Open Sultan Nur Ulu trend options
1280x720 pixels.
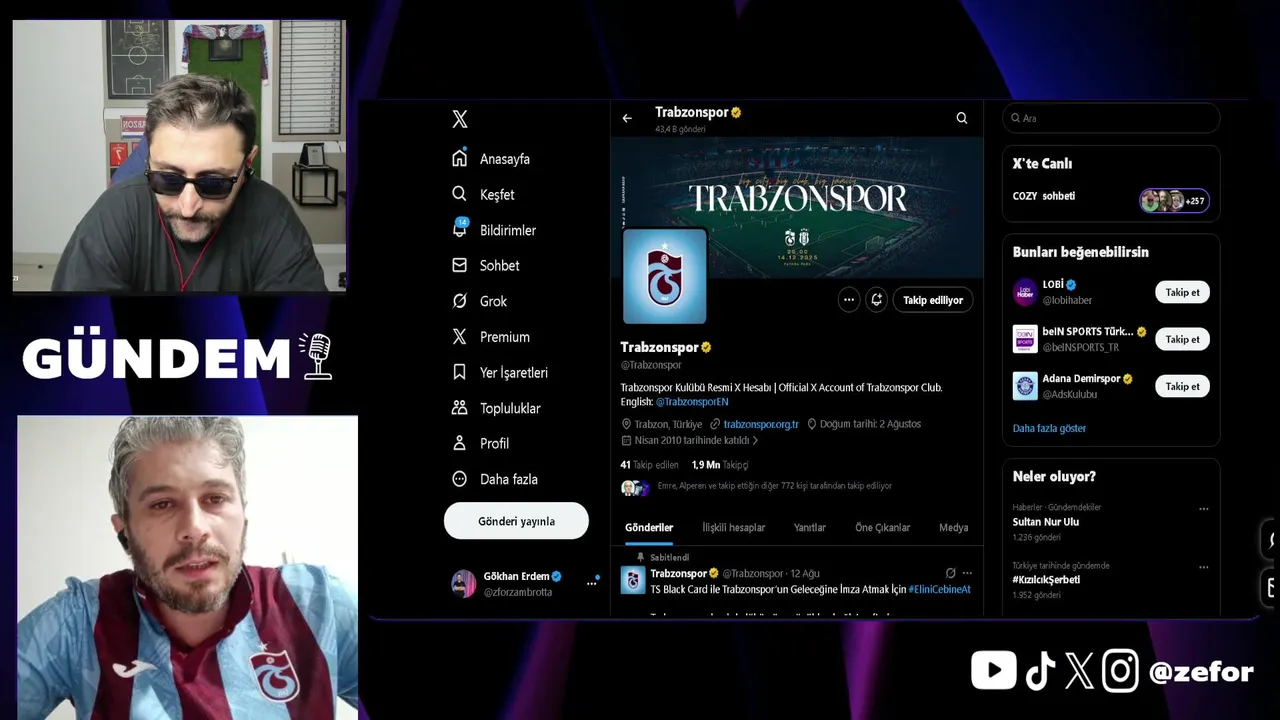pyautogui.click(x=1203, y=509)
